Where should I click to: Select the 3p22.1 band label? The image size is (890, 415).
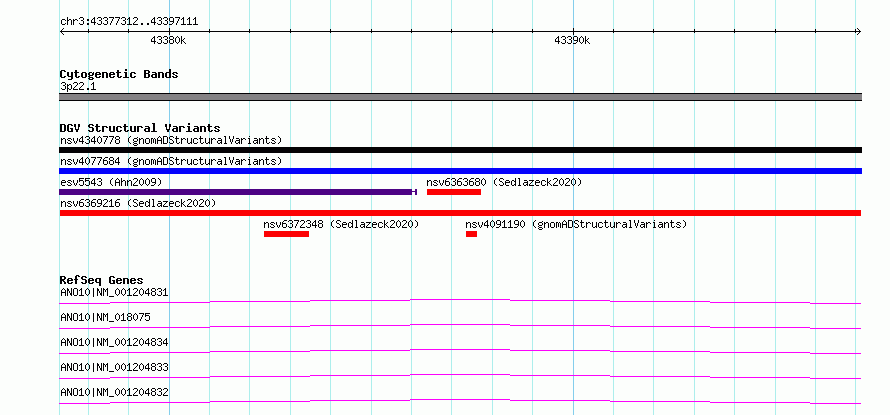pos(78,87)
